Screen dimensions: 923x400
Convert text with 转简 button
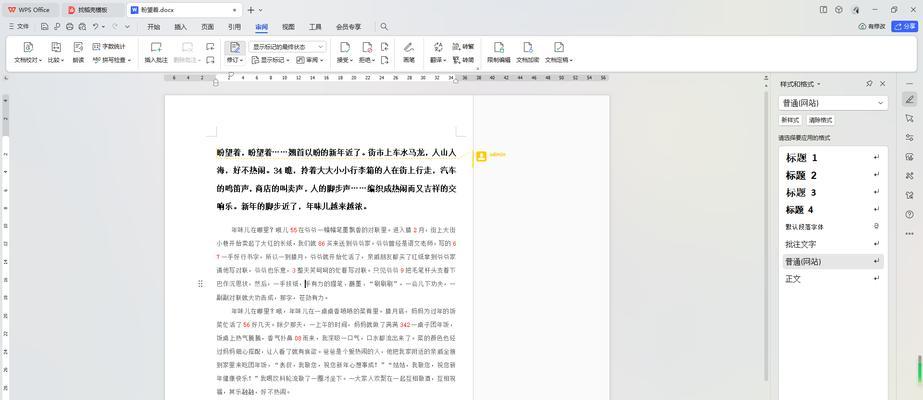click(463, 60)
